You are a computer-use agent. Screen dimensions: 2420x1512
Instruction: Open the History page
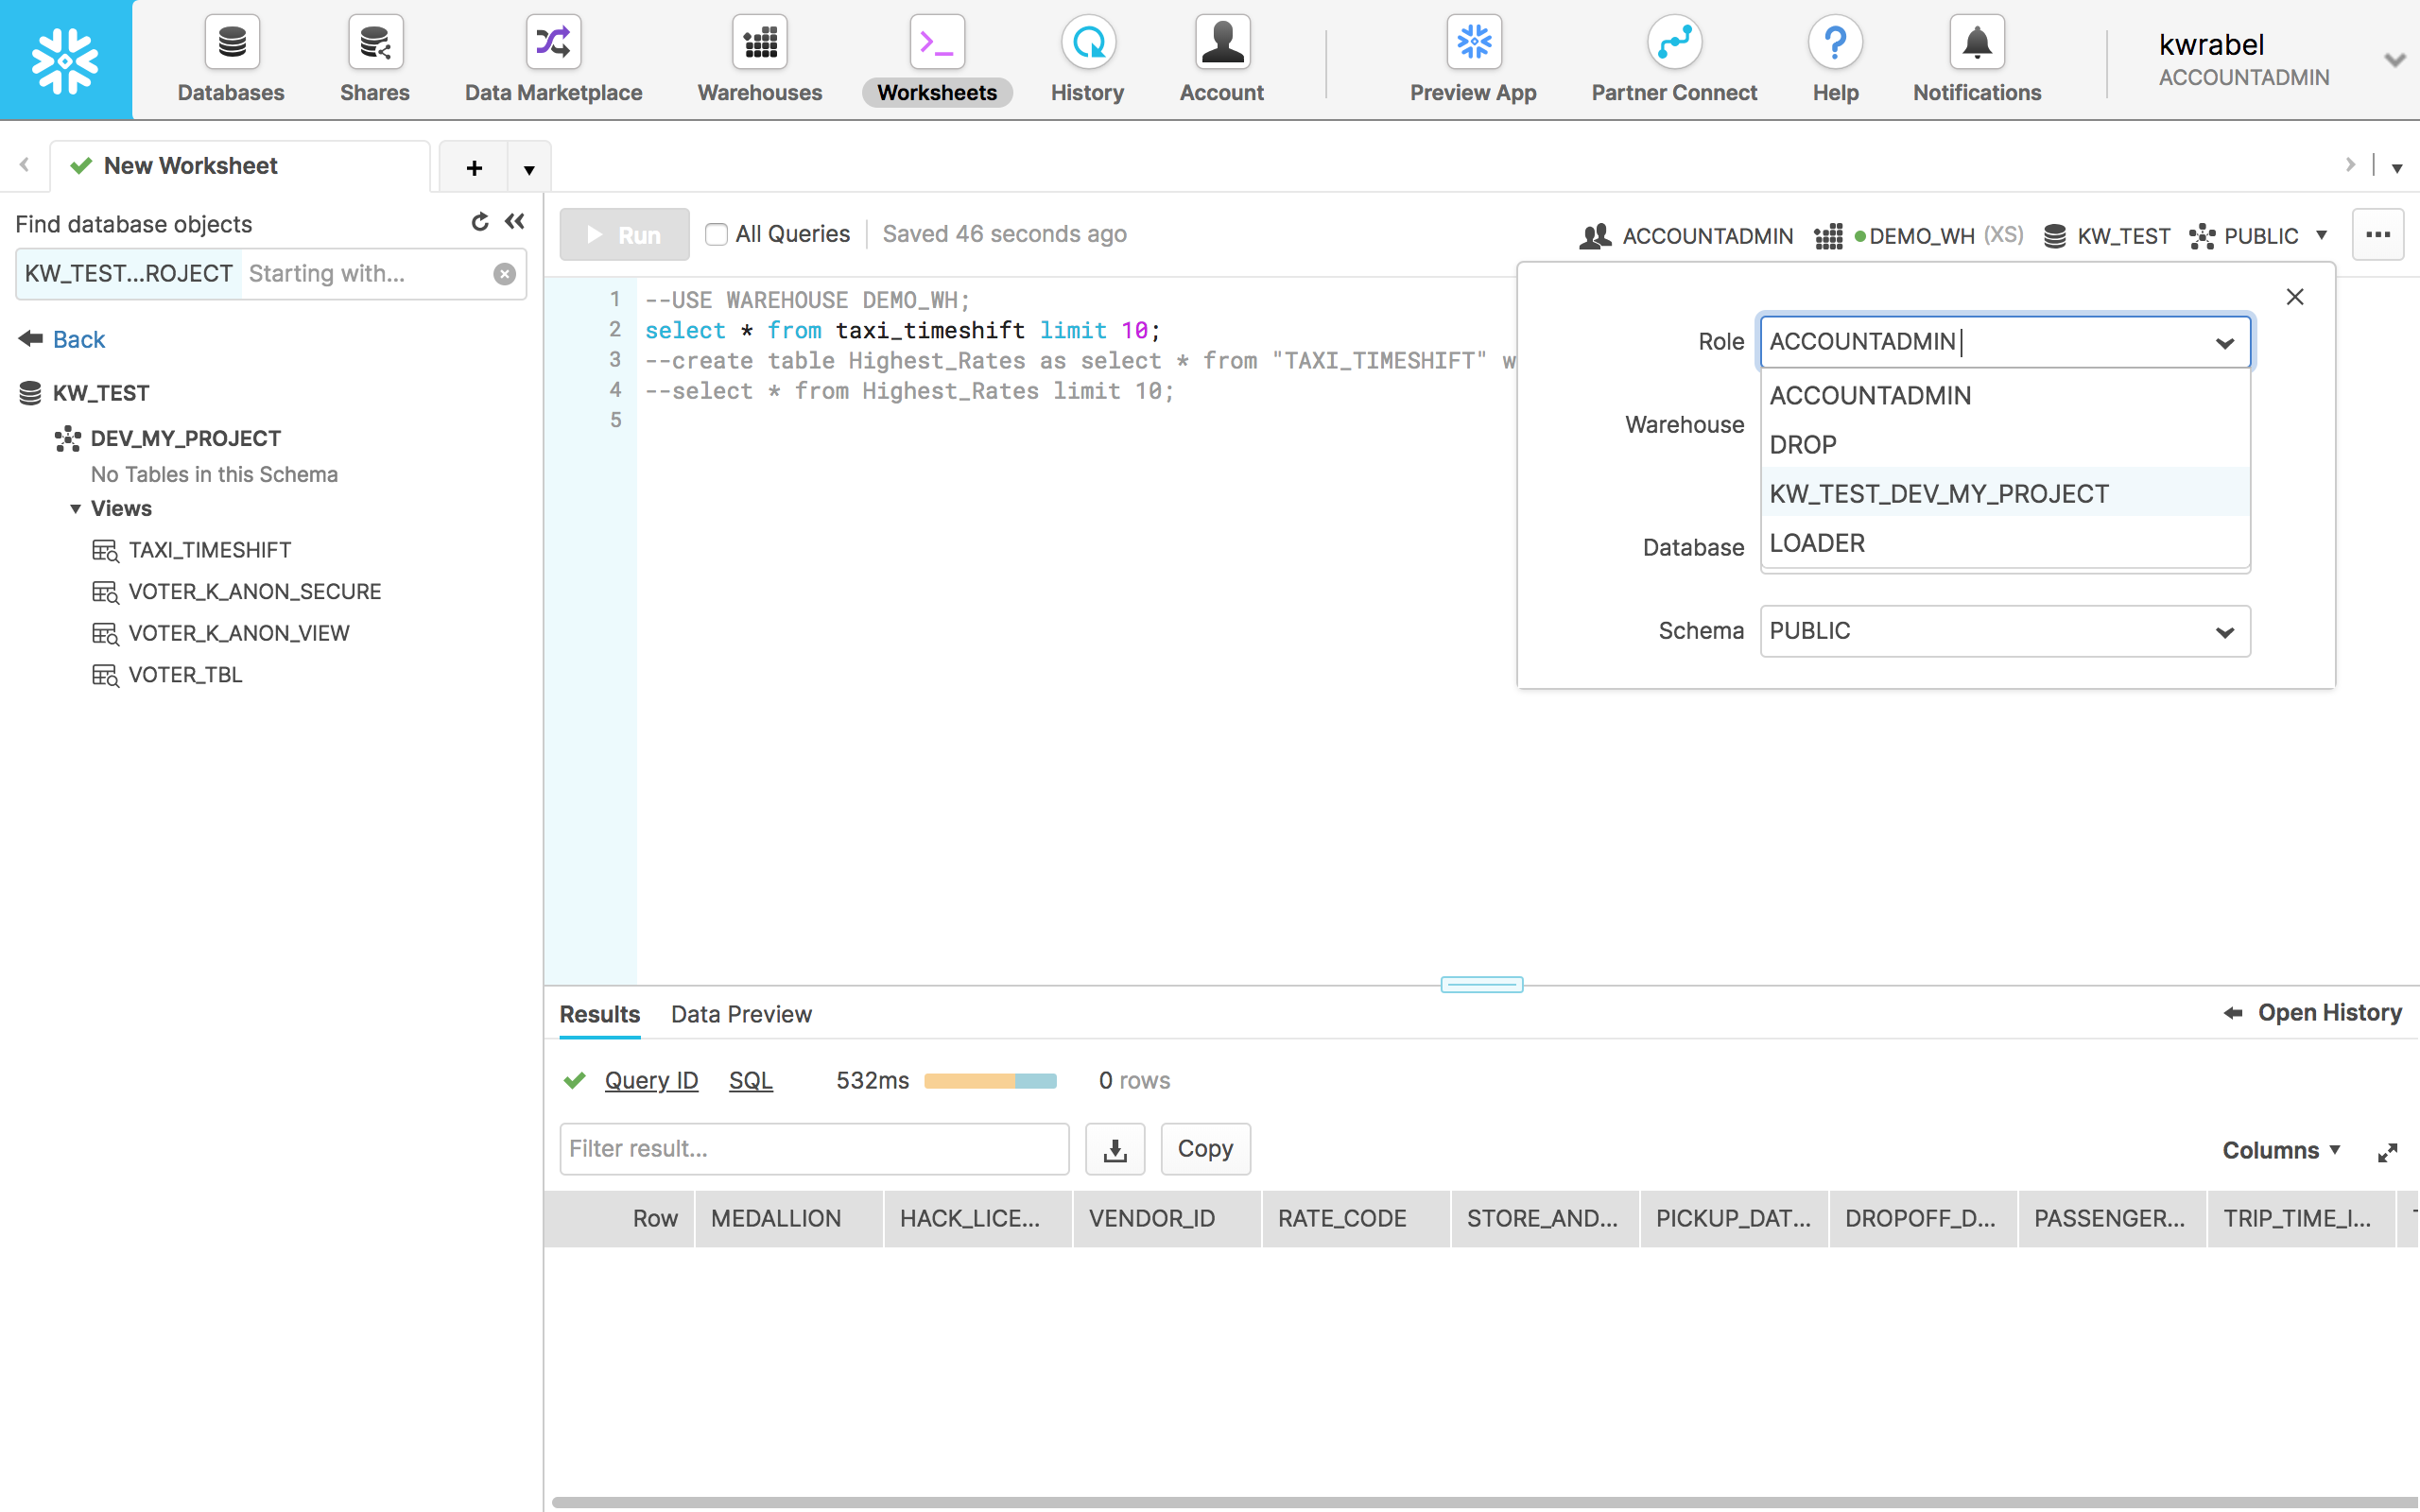[1087, 60]
